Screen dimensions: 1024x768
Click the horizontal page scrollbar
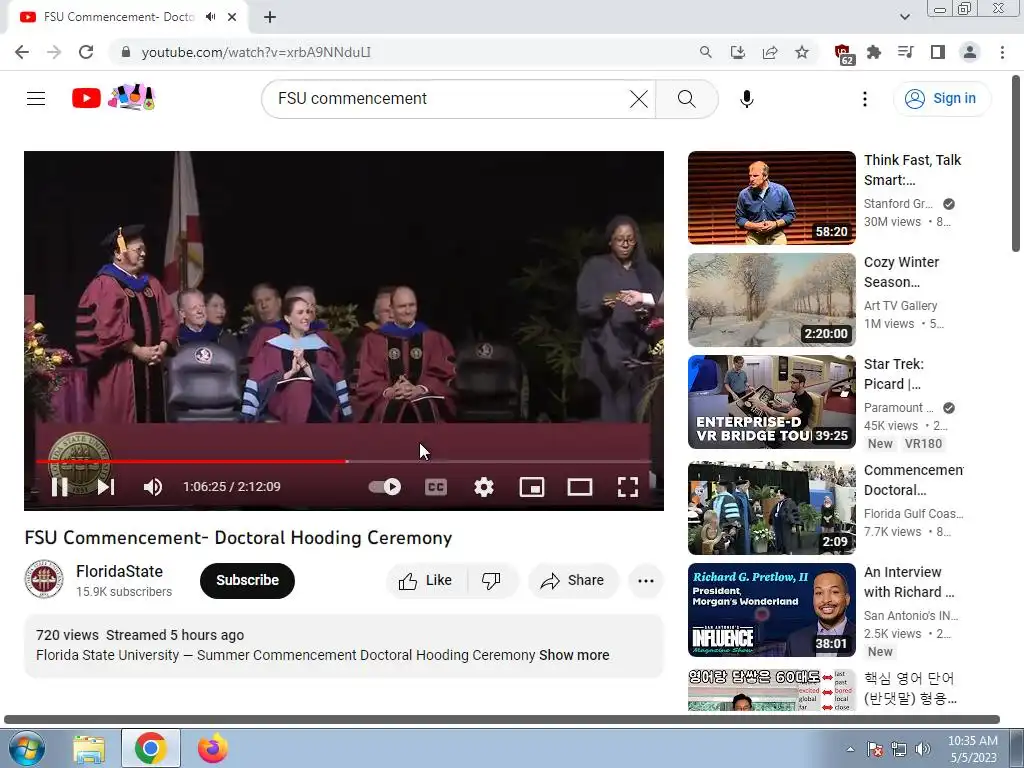click(x=502, y=720)
